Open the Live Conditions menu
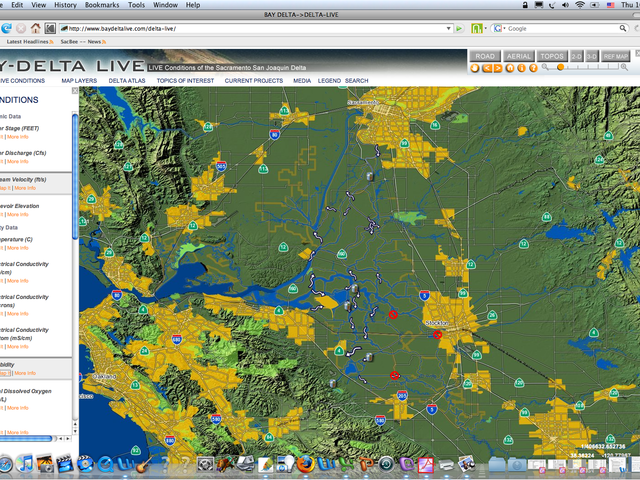This screenshot has width=640, height=480. tap(22, 81)
